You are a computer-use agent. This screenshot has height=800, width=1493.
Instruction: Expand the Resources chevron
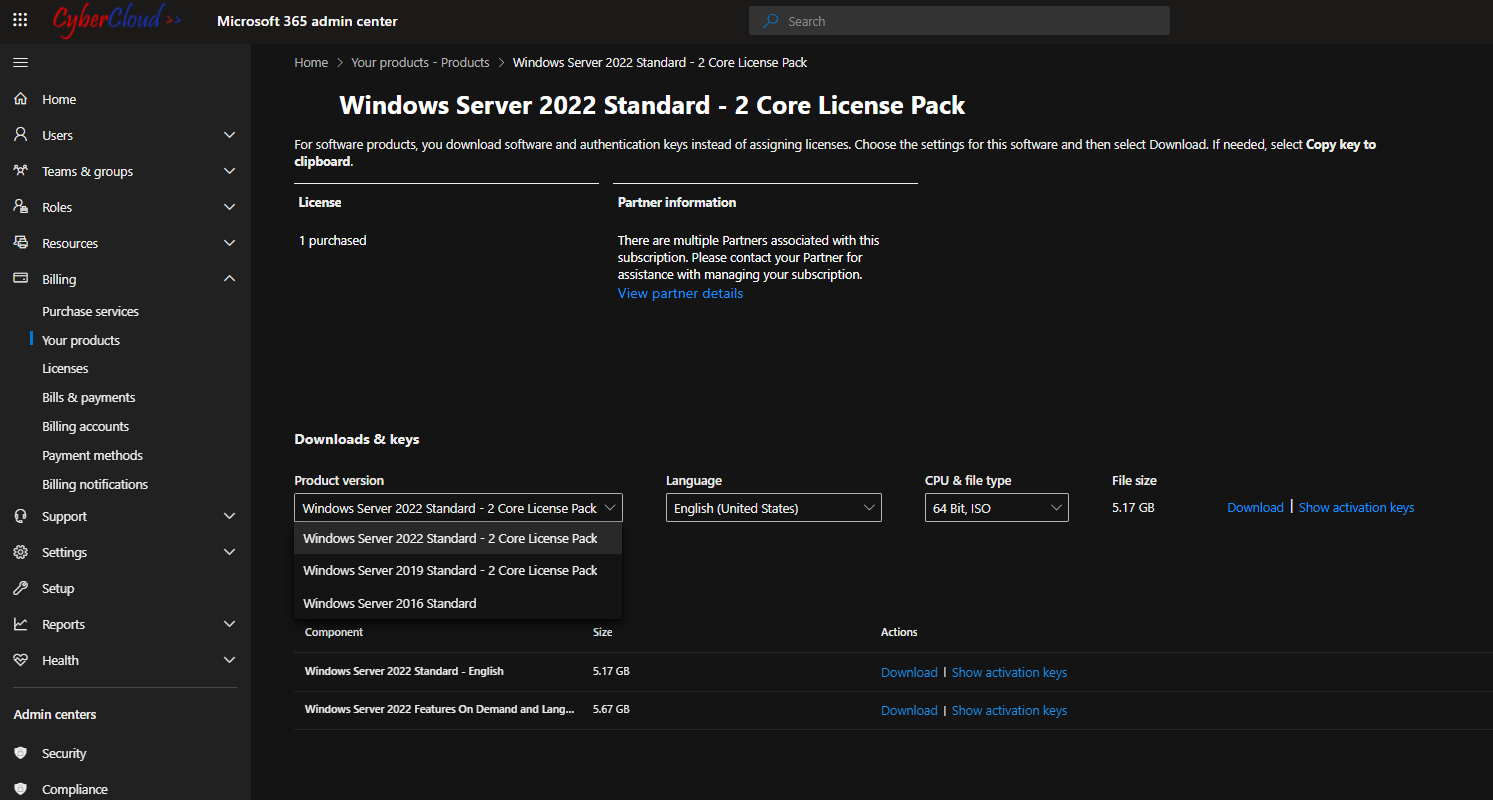229,243
